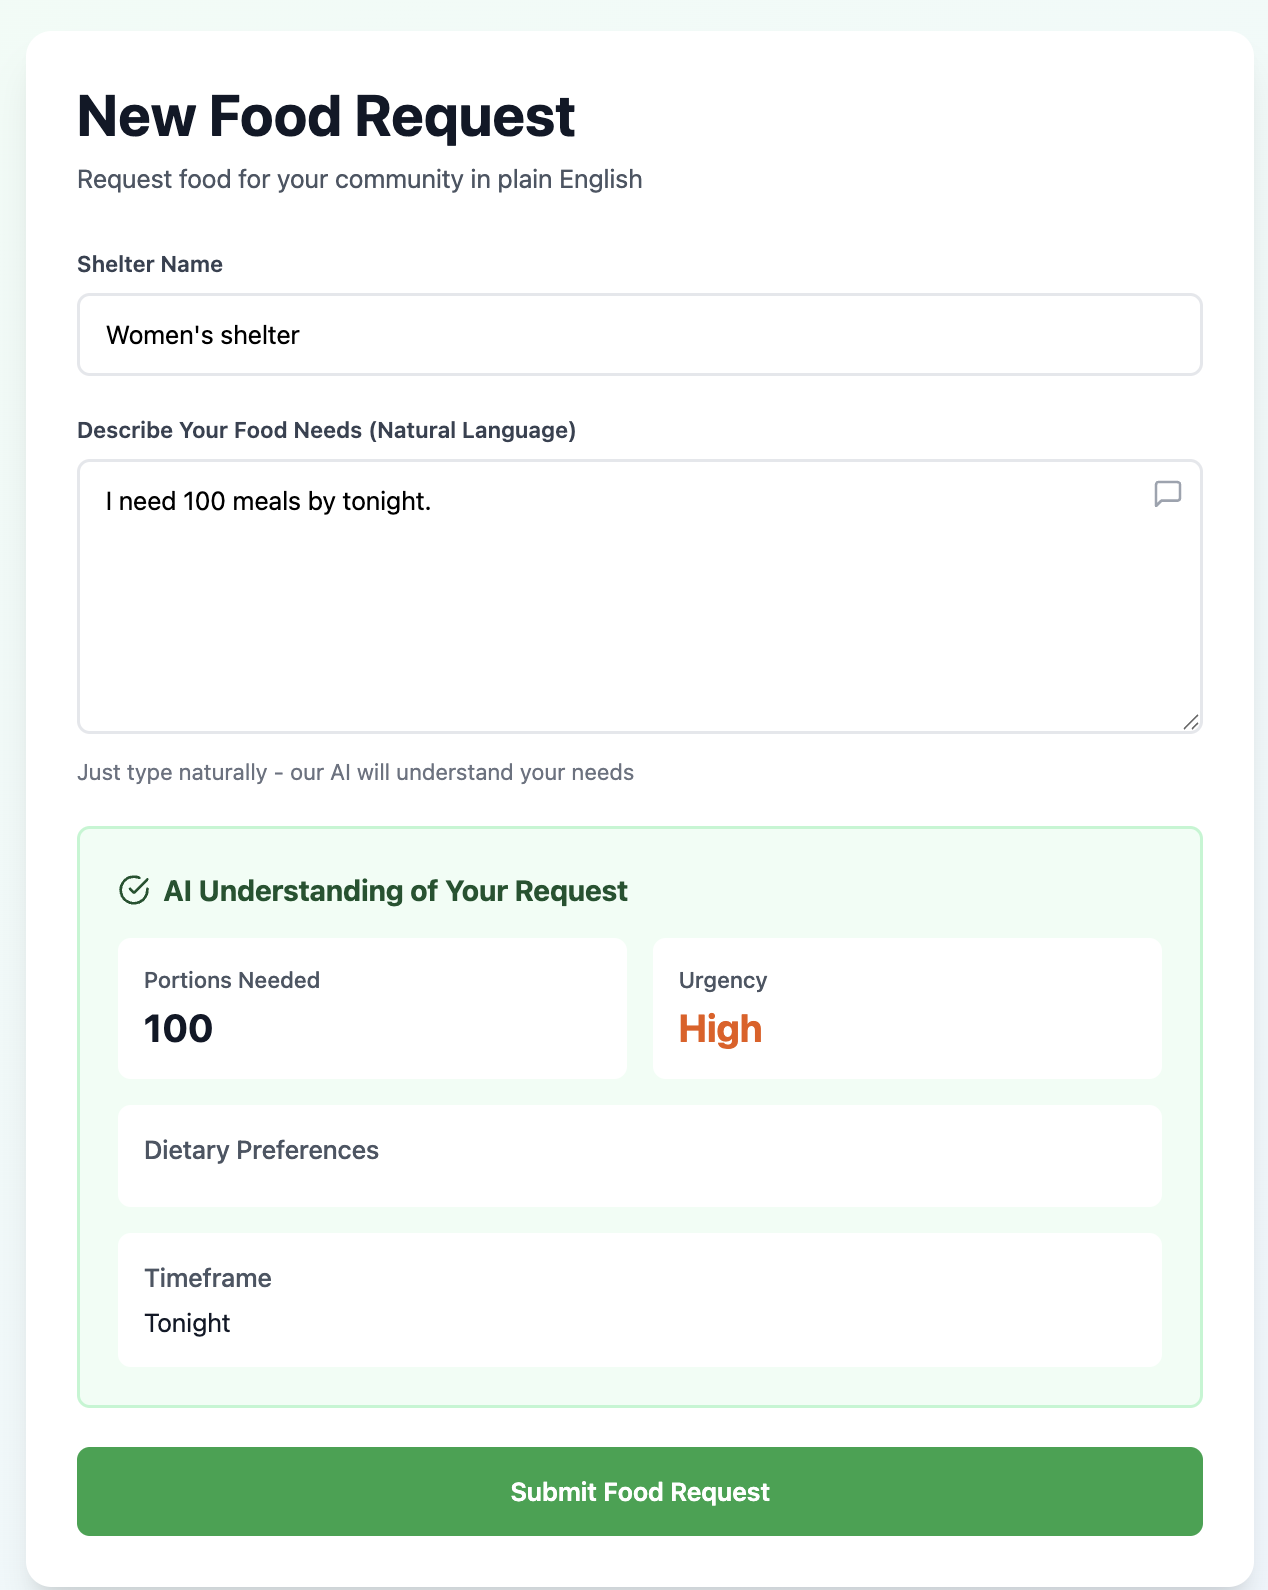The width and height of the screenshot is (1268, 1590).
Task: Click the 'Women's shelter' text in field
Action: point(203,335)
